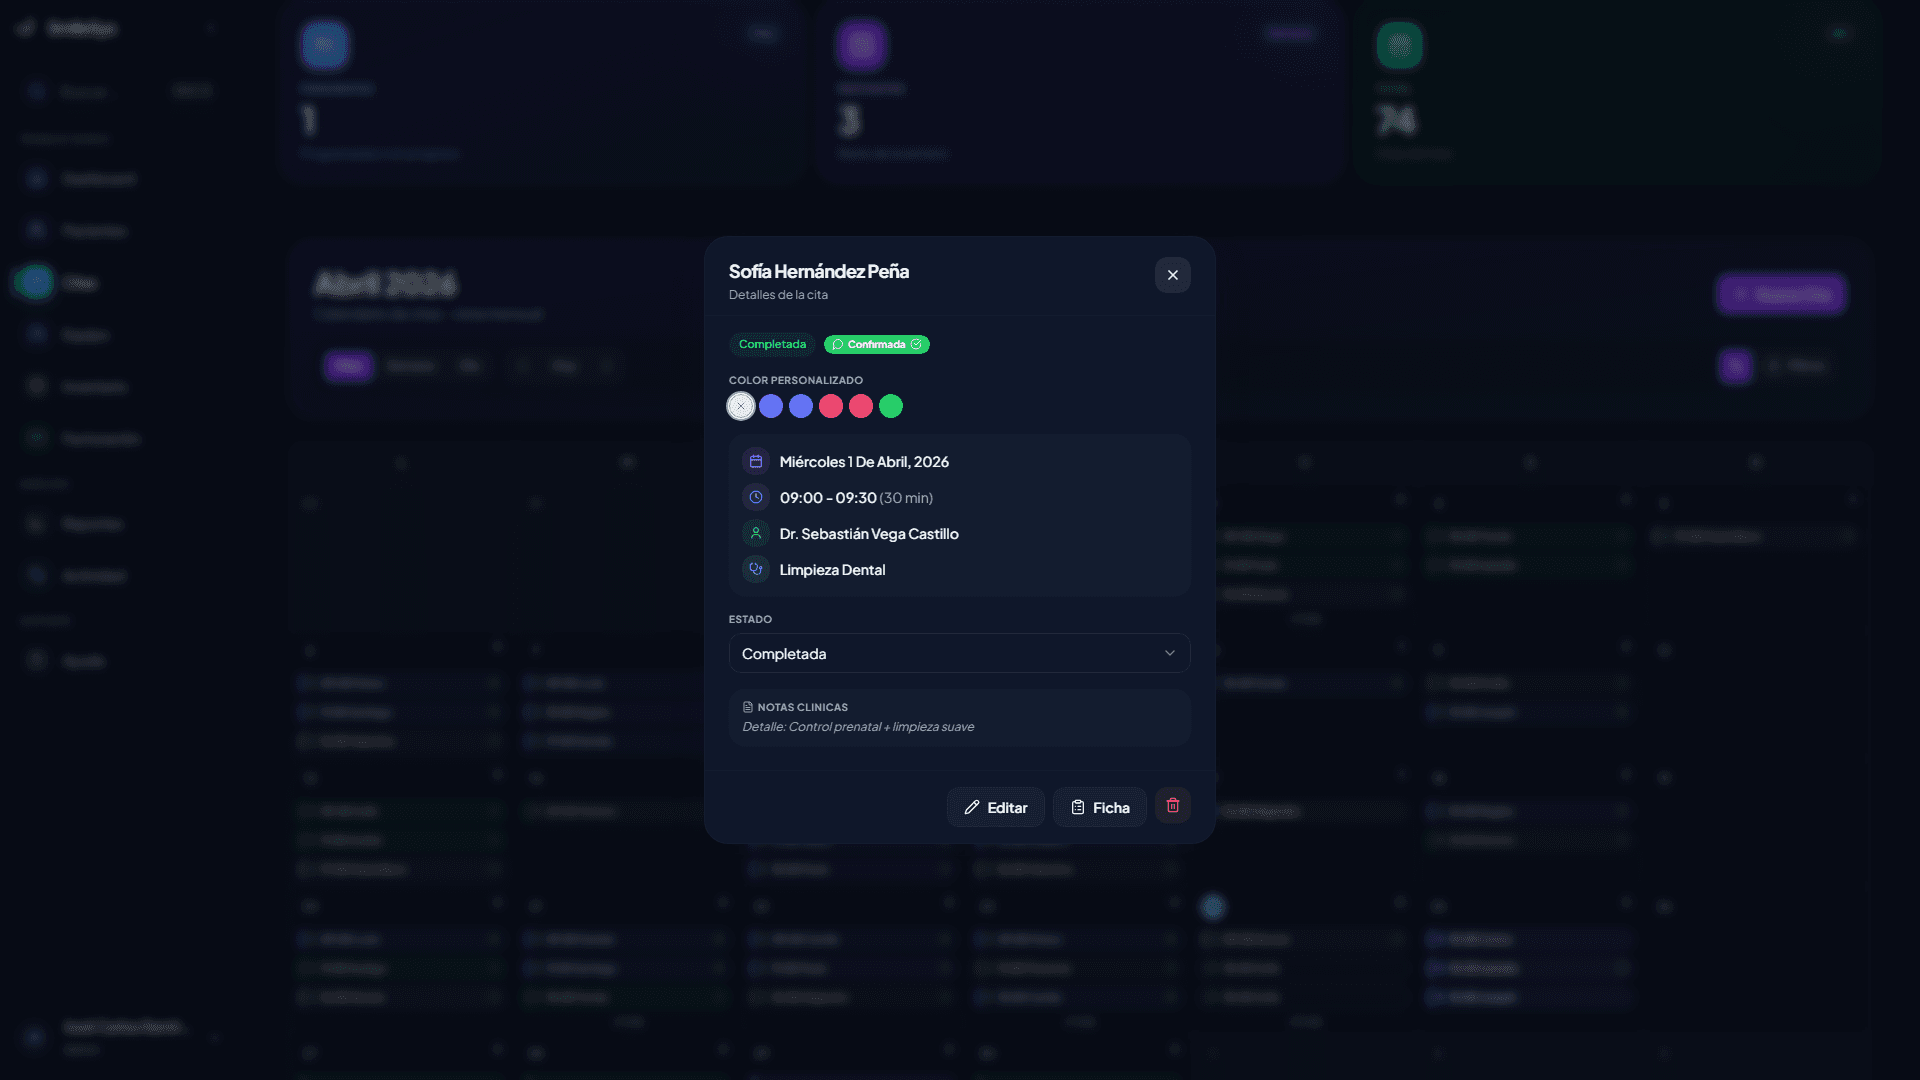
Task: Click the chevron arrow of Estado dropdown
Action: click(x=1169, y=653)
